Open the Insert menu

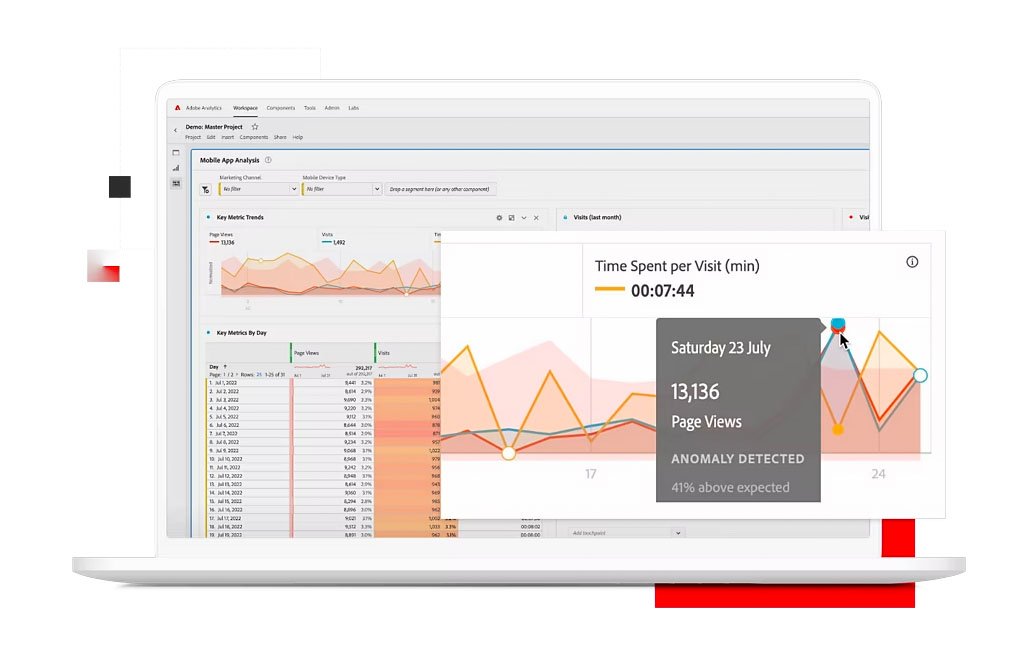point(227,137)
